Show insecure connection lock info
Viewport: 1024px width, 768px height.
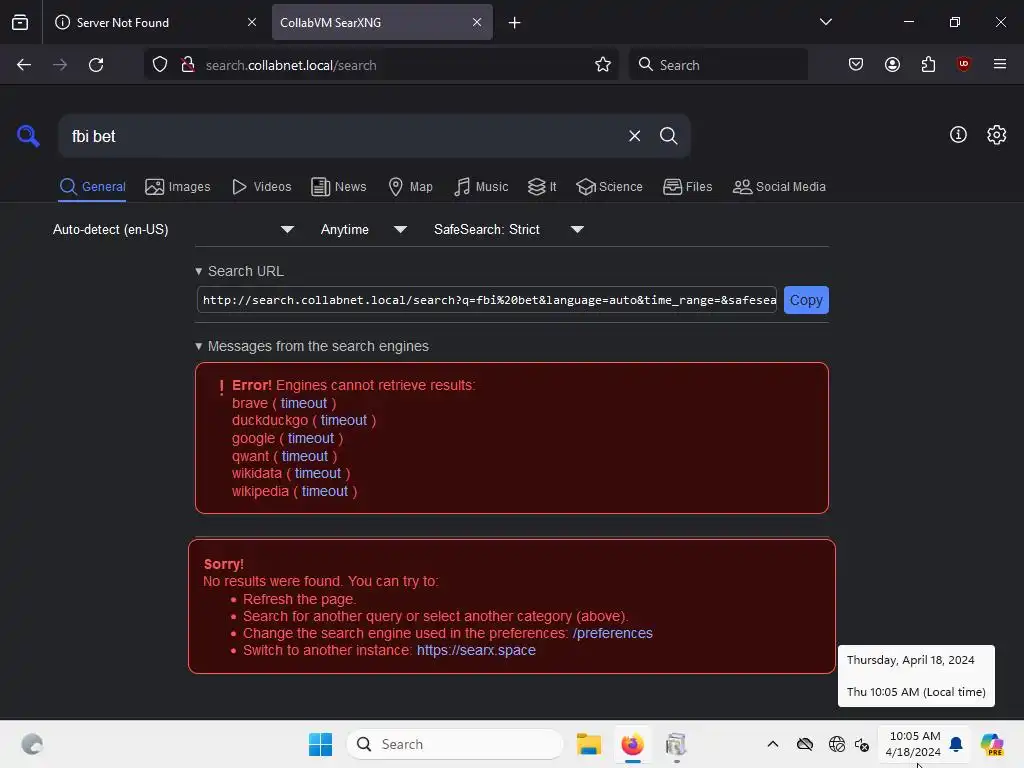coord(188,65)
